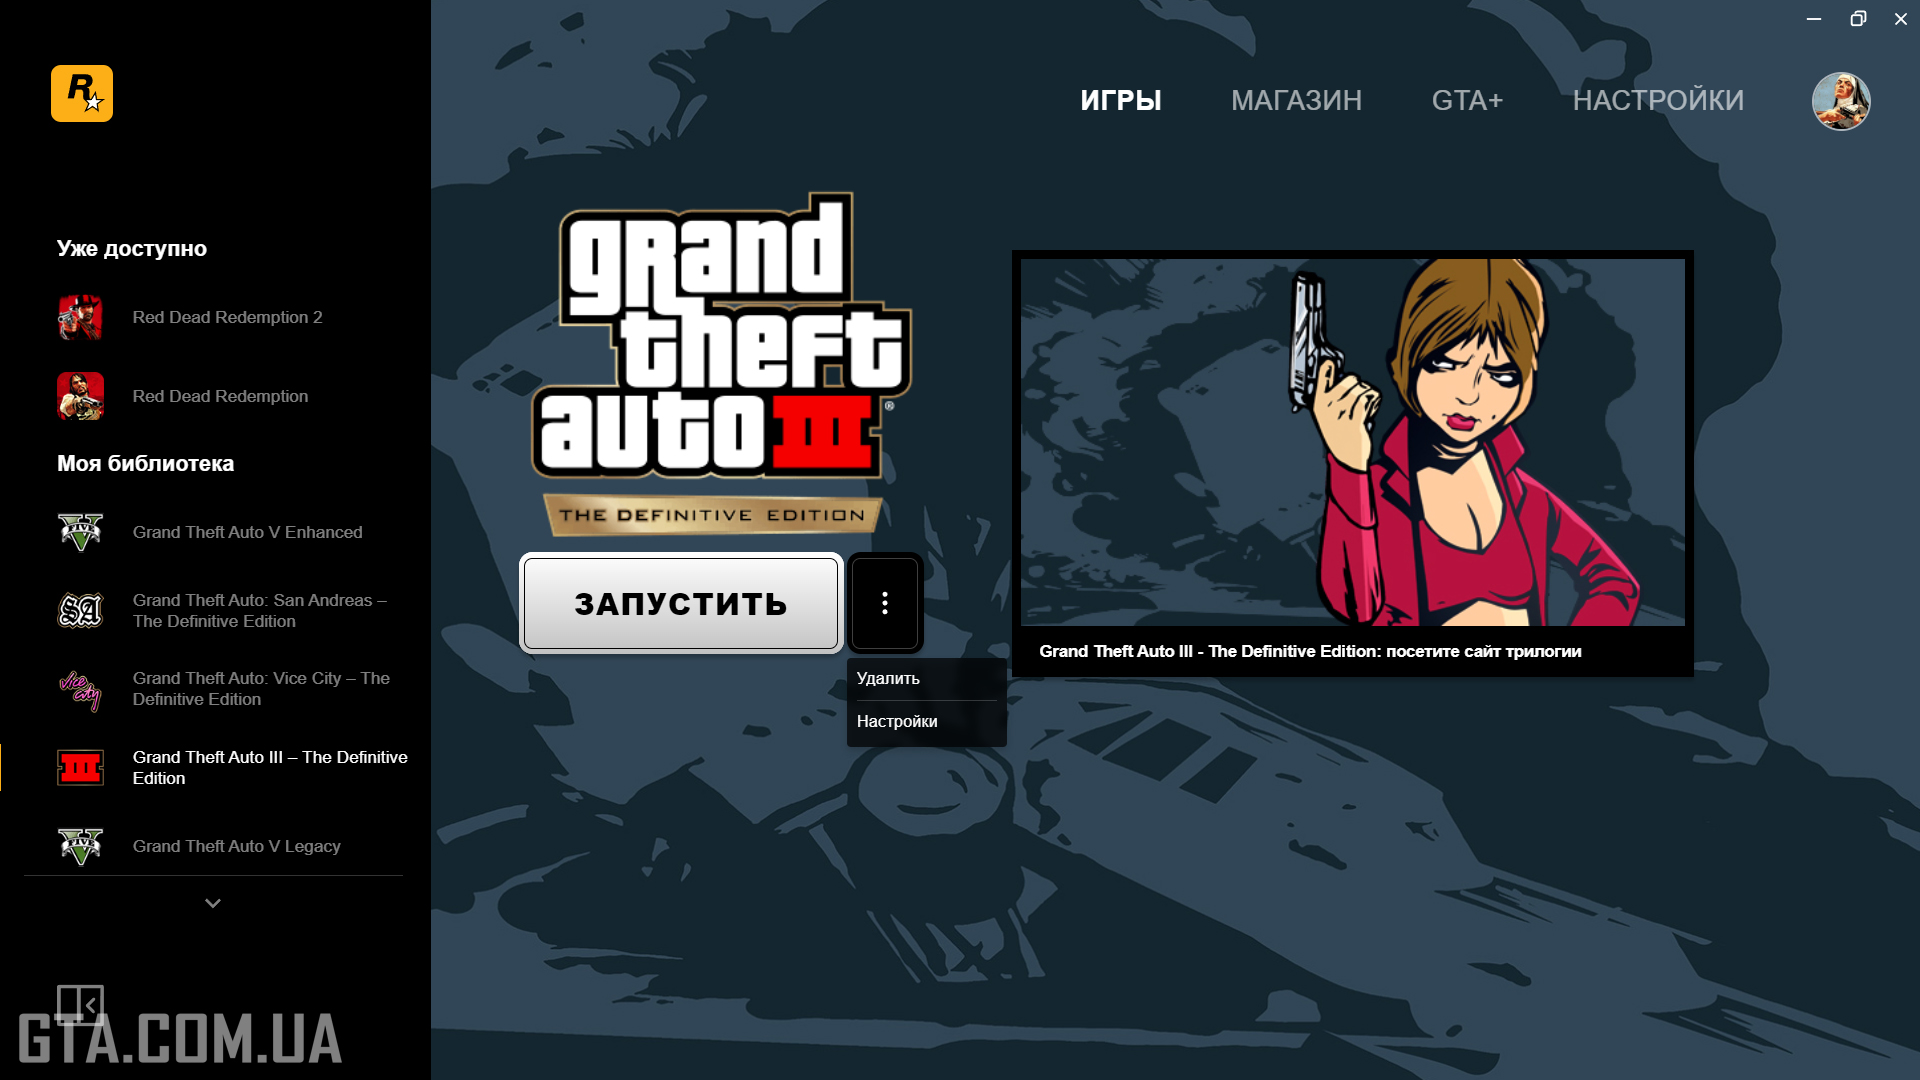1920x1080 pixels.
Task: Close the Rockstar launcher window
Action: coord(1901,19)
